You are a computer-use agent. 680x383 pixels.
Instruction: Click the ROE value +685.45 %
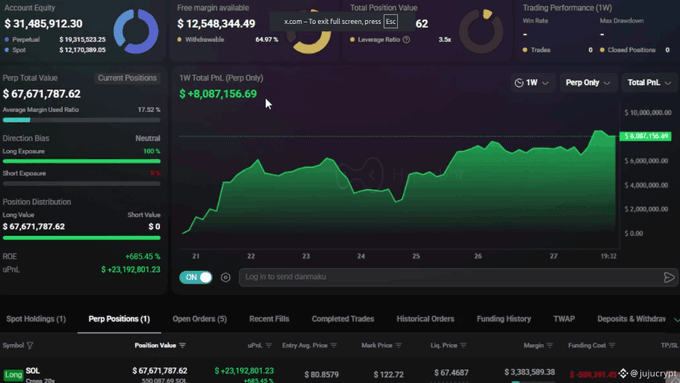click(143, 257)
